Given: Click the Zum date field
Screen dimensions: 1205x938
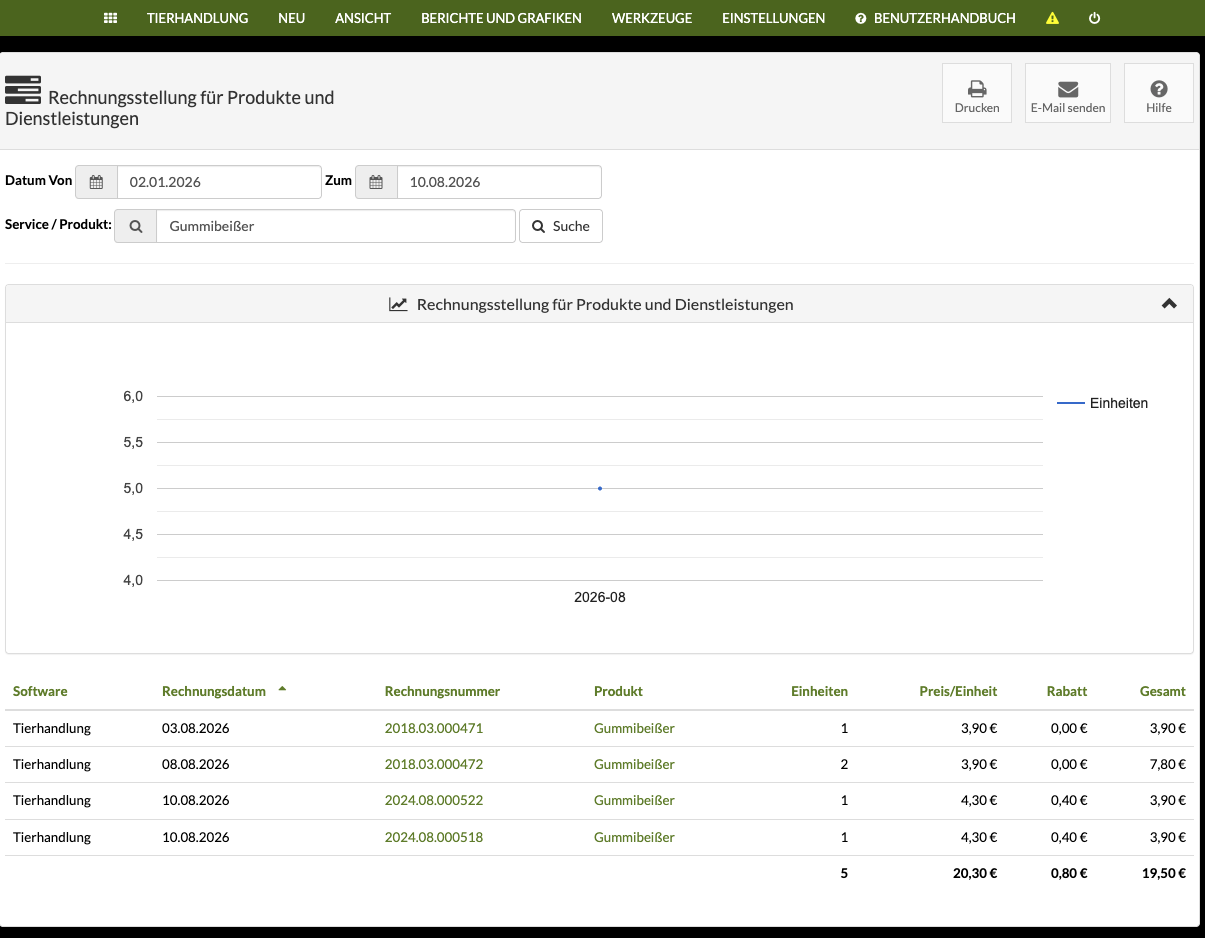Looking at the screenshot, I should click(499, 182).
